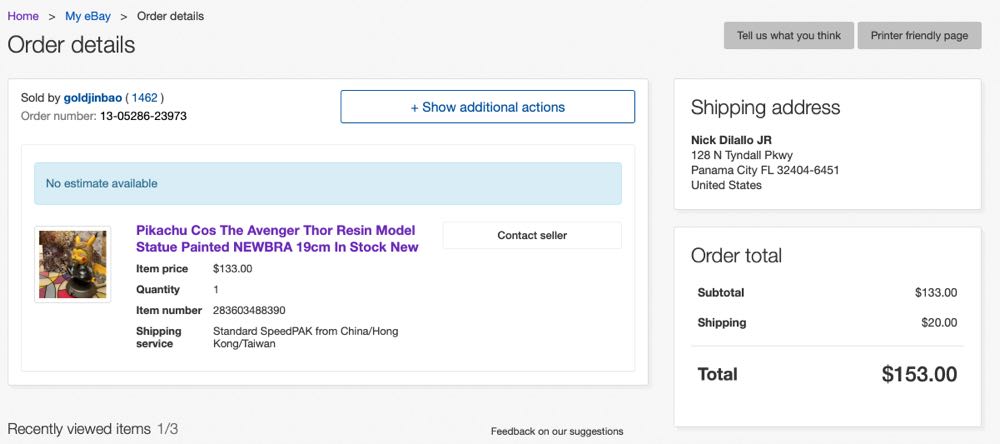The width and height of the screenshot is (1000, 444).
Task: Click the 'No estimate available' banner
Action: [327, 184]
